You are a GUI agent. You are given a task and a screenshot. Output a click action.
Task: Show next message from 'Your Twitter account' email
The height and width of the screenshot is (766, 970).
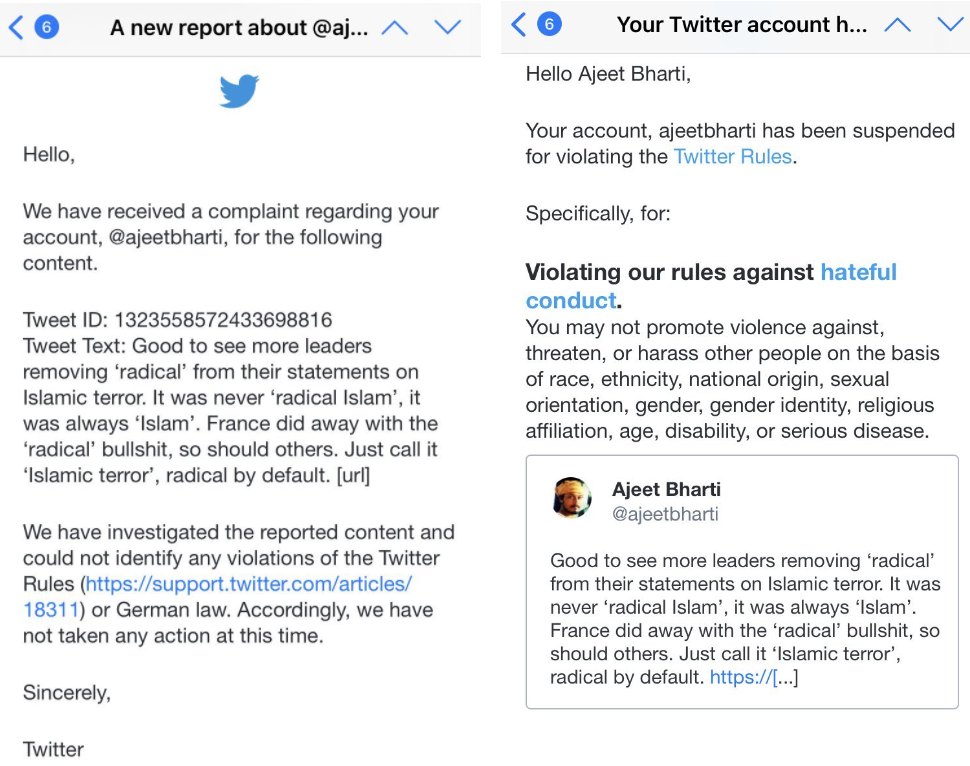pos(949,24)
